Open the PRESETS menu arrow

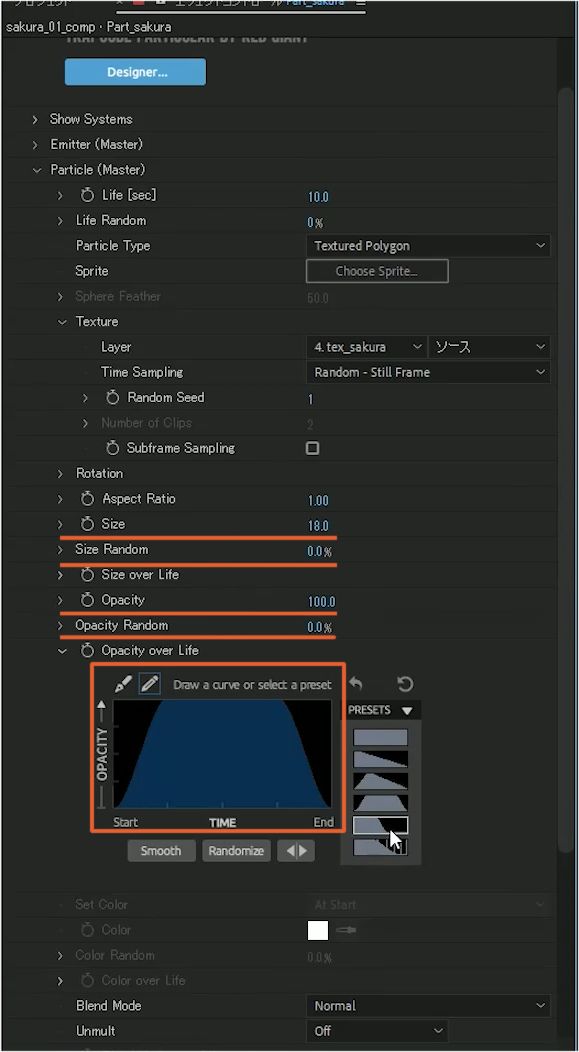pos(407,711)
